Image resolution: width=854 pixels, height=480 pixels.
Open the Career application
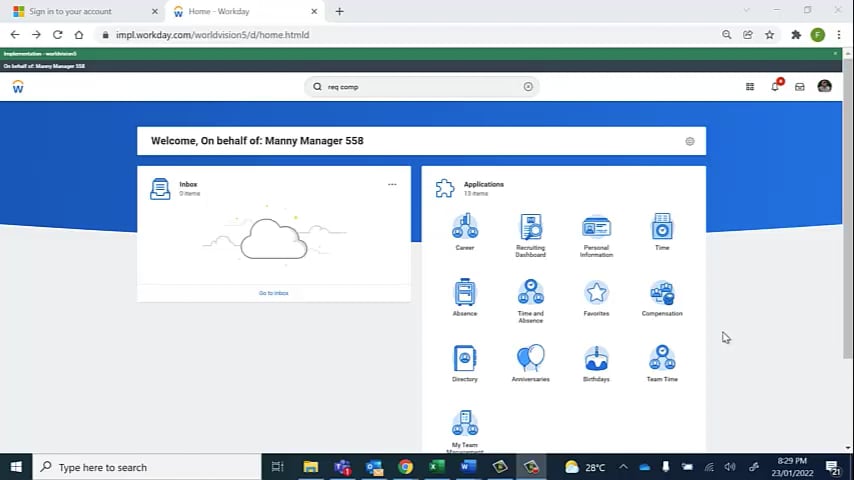pyautogui.click(x=465, y=232)
